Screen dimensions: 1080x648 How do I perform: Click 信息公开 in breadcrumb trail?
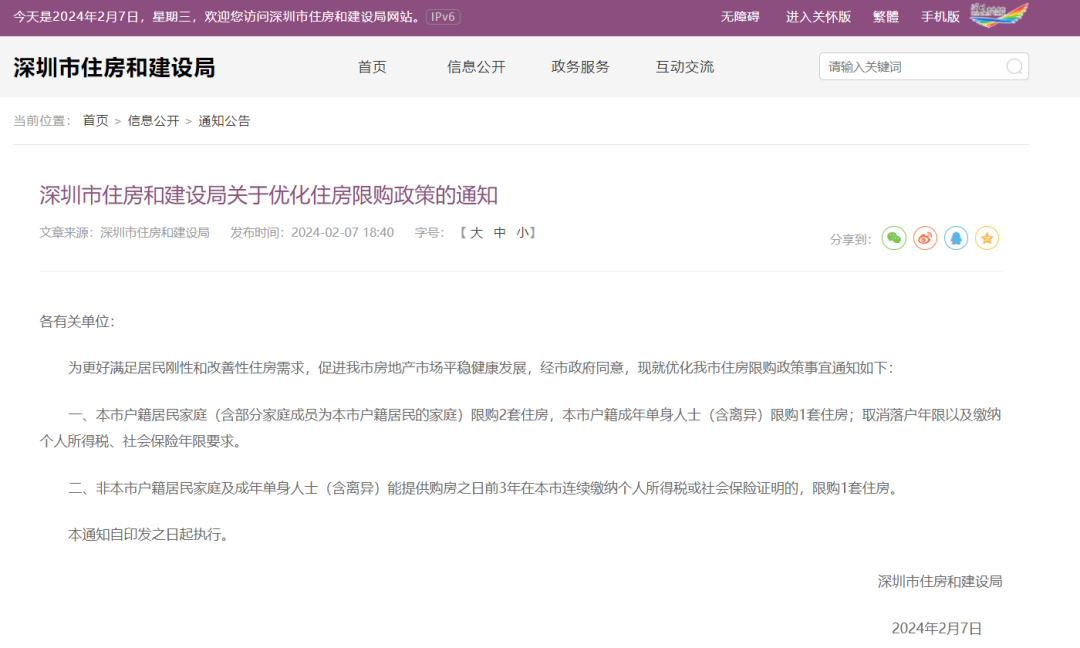(x=153, y=121)
